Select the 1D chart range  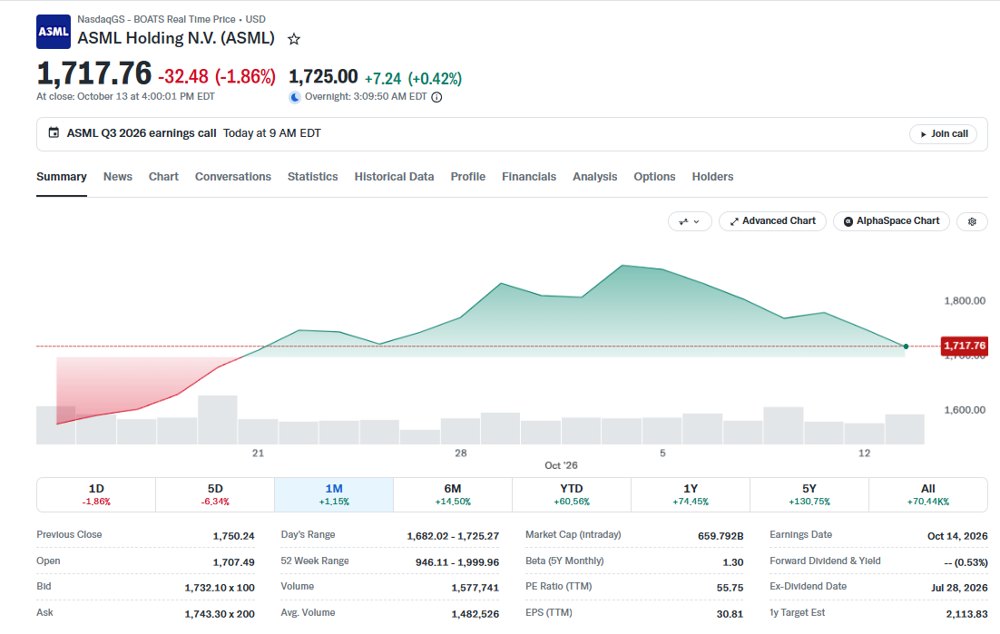pyautogui.click(x=96, y=494)
